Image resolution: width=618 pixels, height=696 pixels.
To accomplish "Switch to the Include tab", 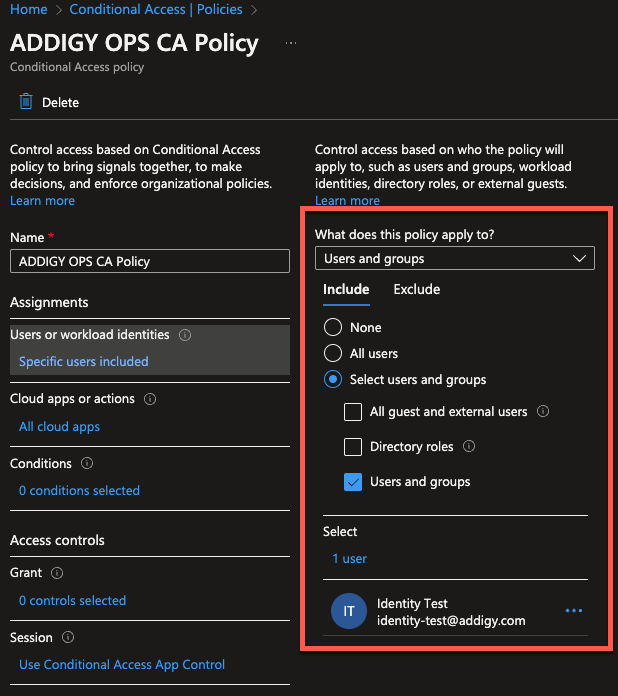I will 346,289.
